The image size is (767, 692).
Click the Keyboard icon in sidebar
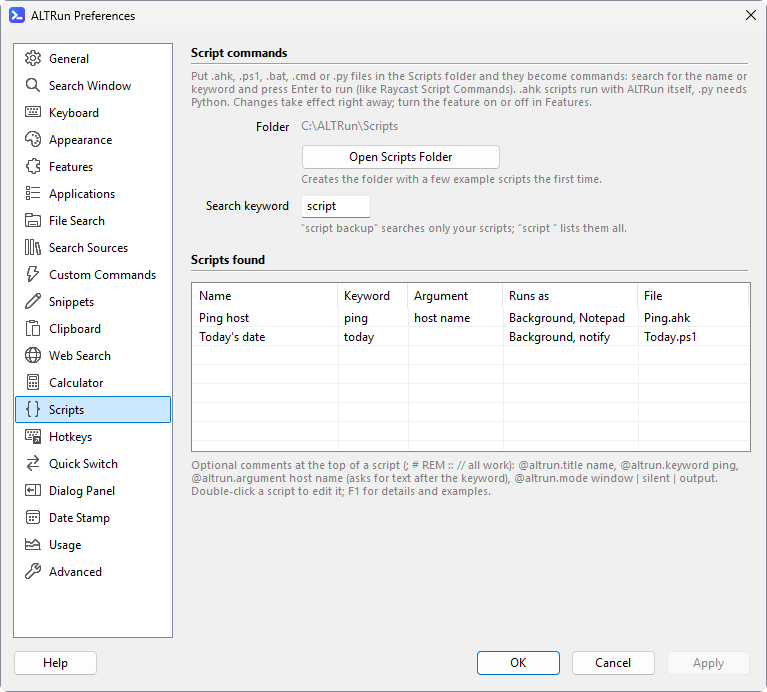(x=33, y=112)
